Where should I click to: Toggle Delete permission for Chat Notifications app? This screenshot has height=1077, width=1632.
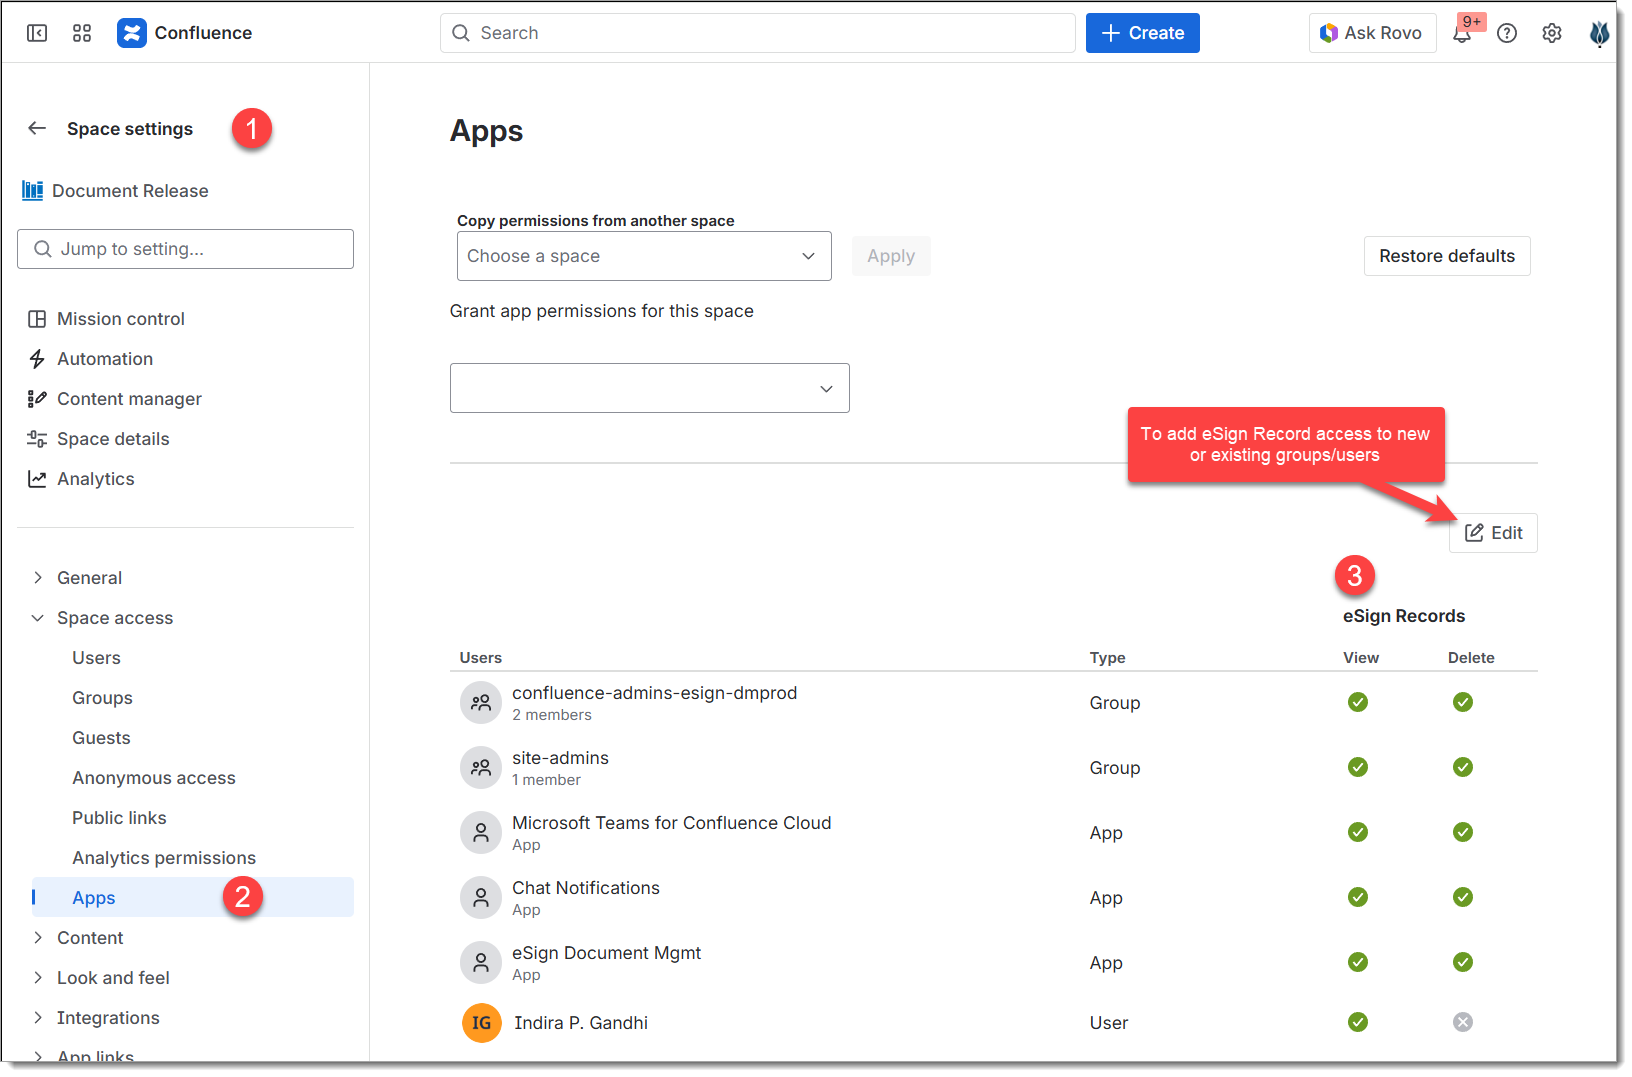(1462, 897)
